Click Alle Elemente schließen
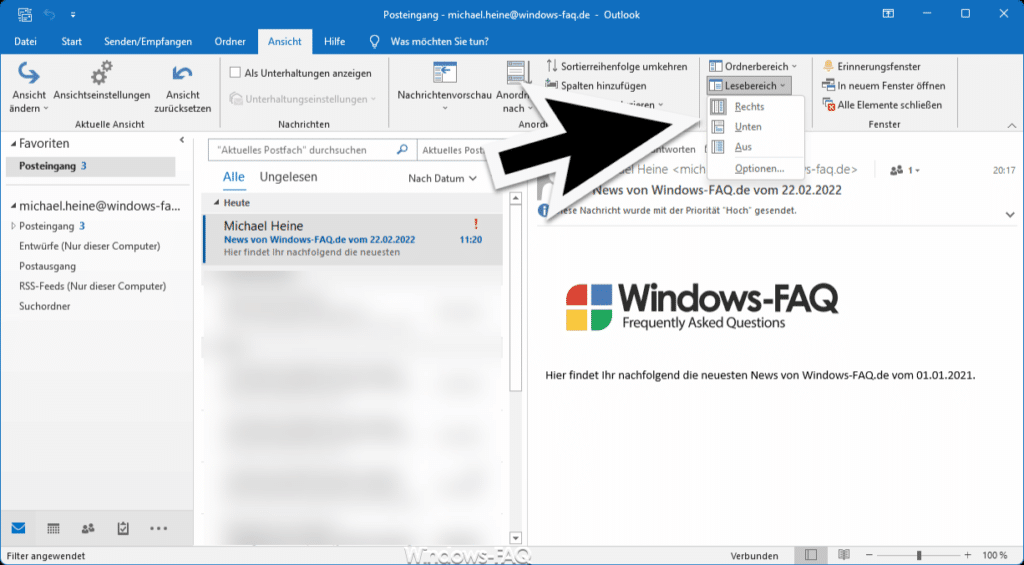This screenshot has width=1024, height=565. (882, 105)
